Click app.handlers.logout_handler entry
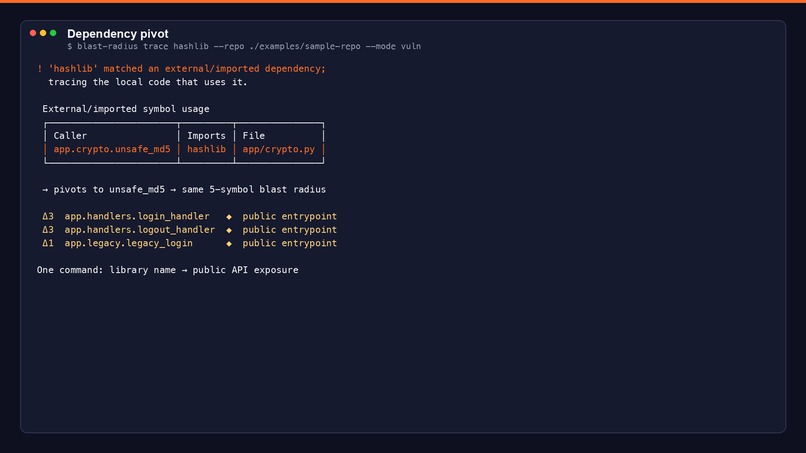The image size is (806, 453). 140,230
